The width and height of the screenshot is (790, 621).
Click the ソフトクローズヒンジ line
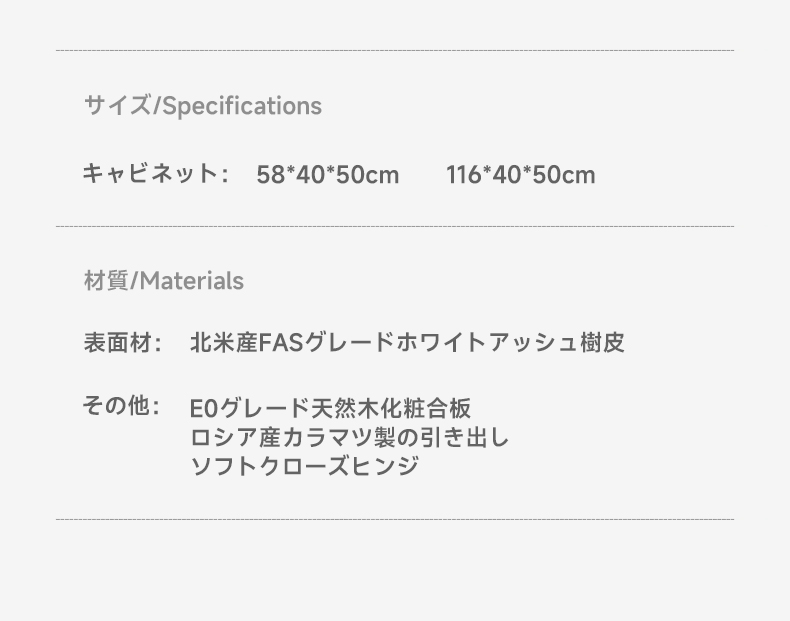pos(304,466)
